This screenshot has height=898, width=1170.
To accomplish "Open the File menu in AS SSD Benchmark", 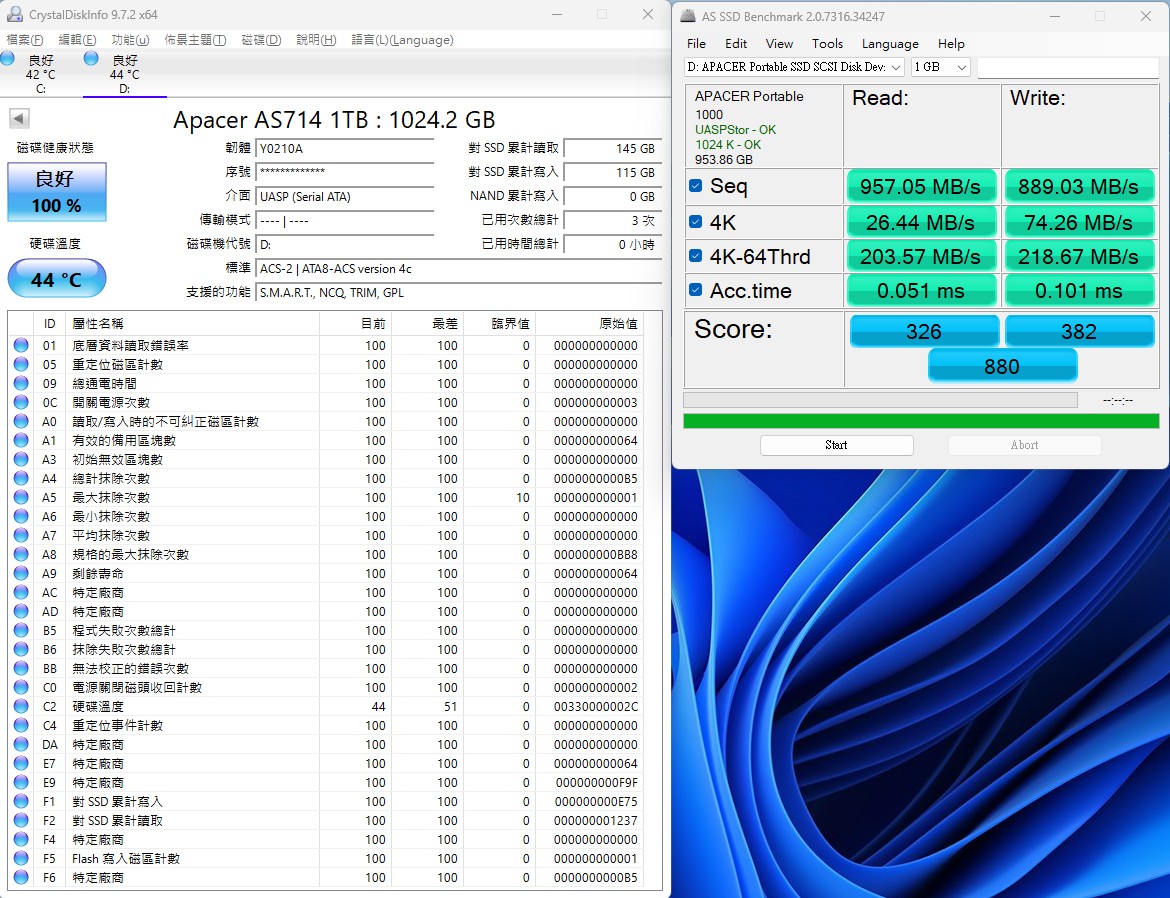I will pos(696,43).
